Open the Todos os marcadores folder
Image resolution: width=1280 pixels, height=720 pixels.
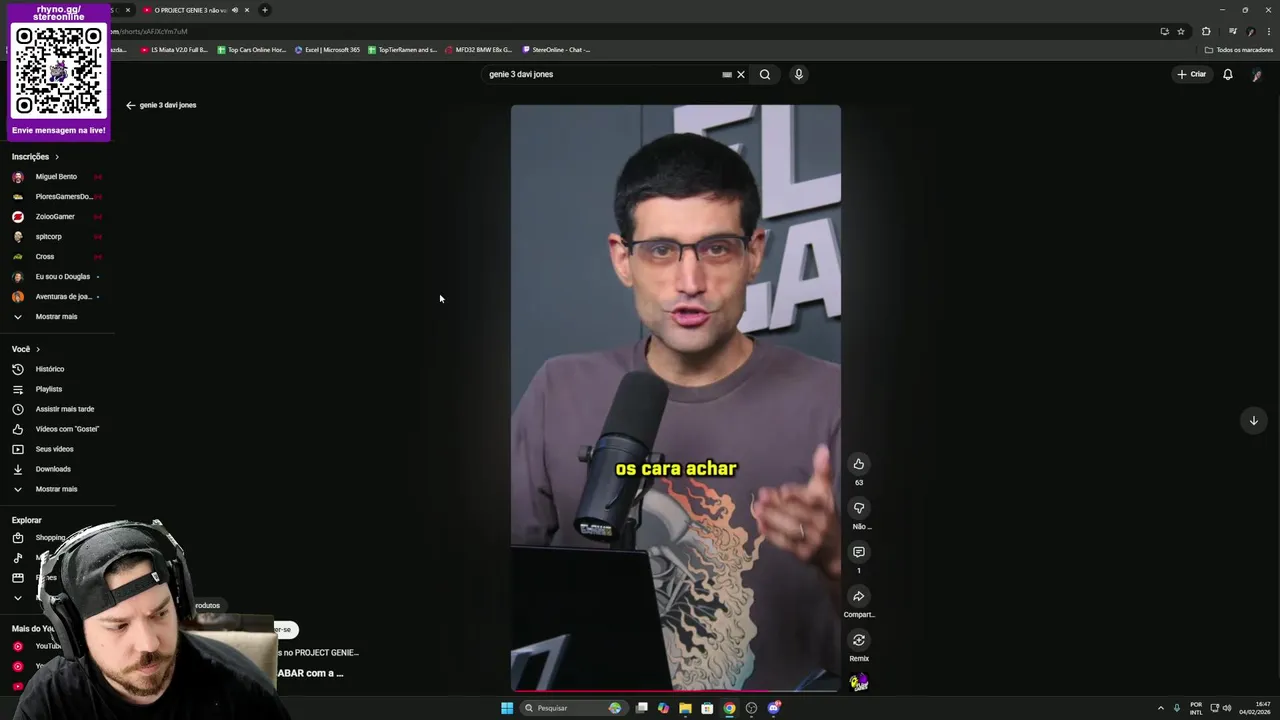click(x=1239, y=49)
